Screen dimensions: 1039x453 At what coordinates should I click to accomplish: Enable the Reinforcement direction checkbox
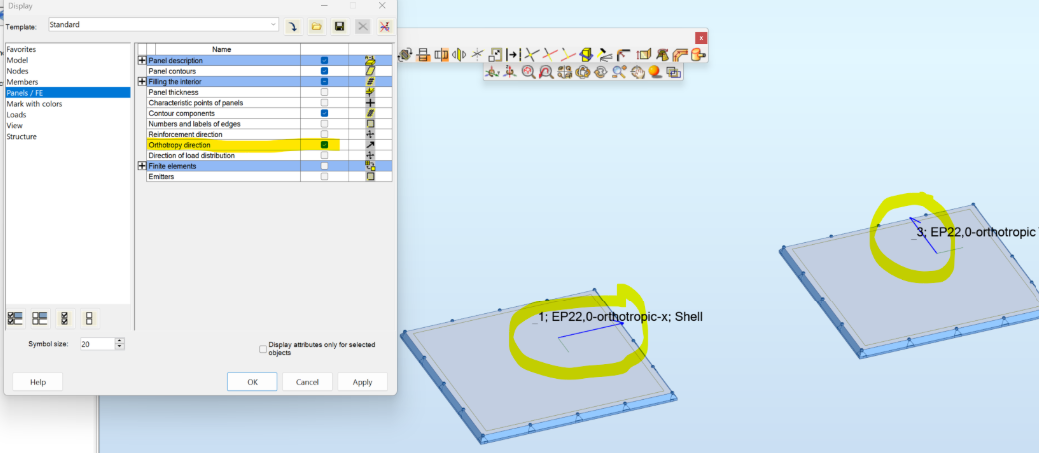click(x=324, y=134)
